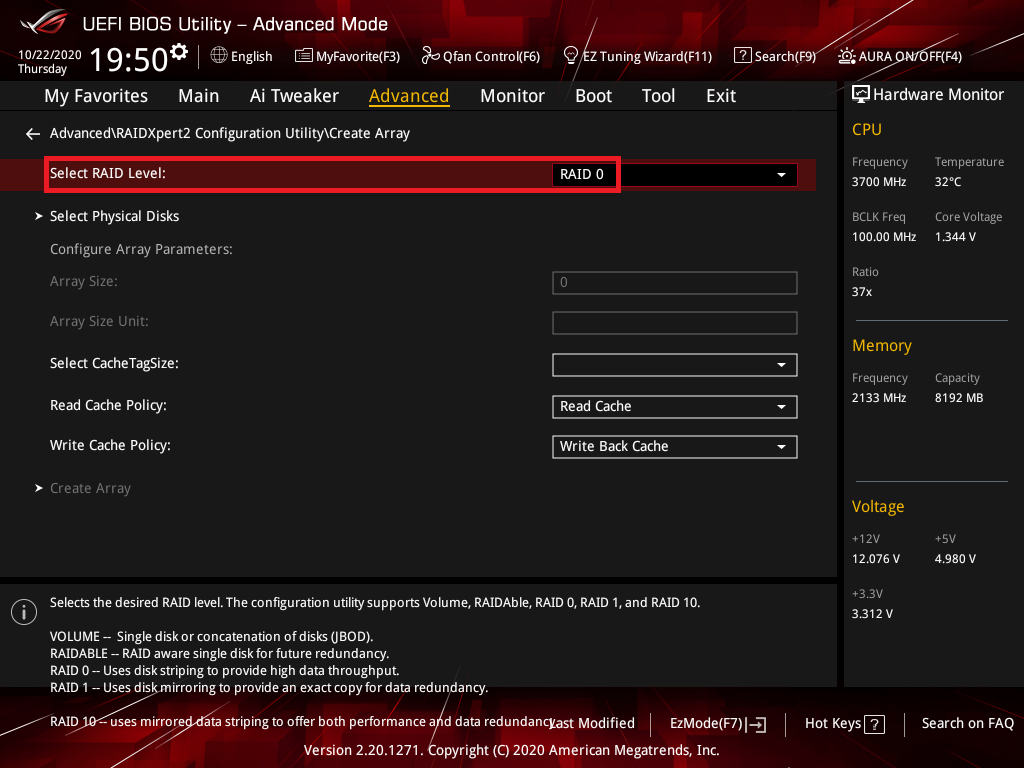The height and width of the screenshot is (768, 1024).
Task: Go to the Boot tab
Action: point(593,96)
